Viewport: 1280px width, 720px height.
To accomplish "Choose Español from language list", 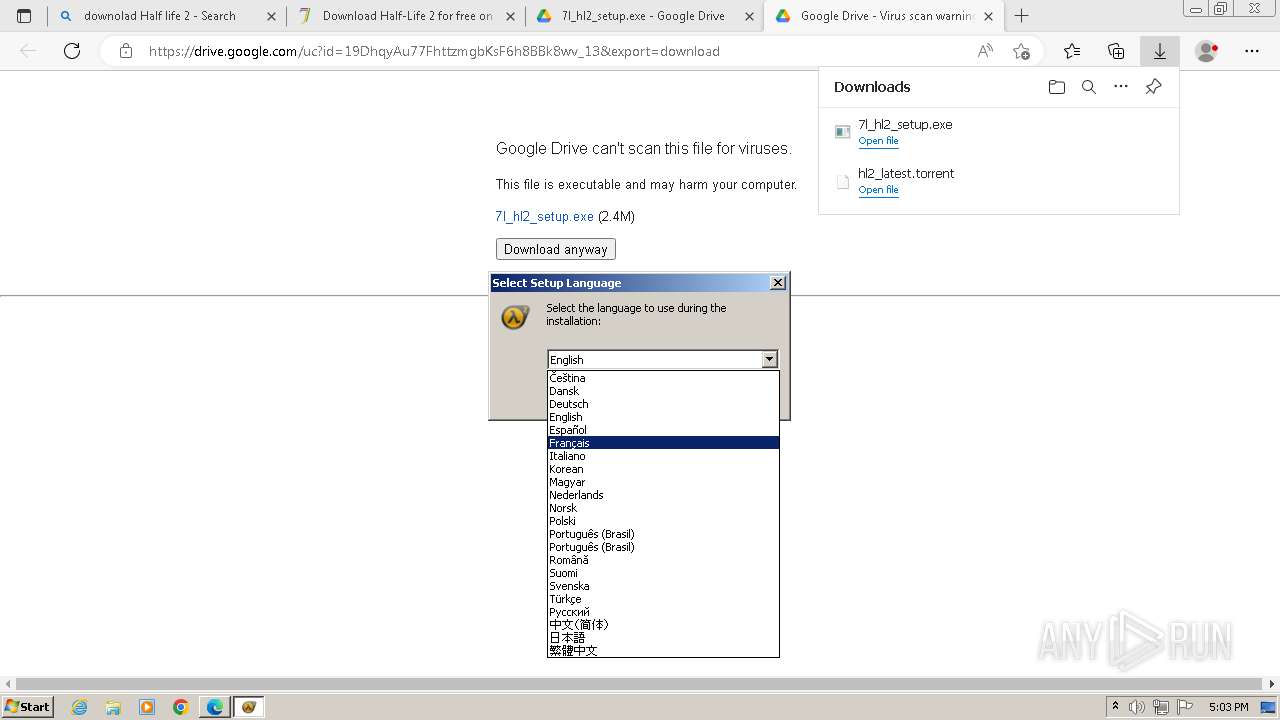I will tap(663, 430).
